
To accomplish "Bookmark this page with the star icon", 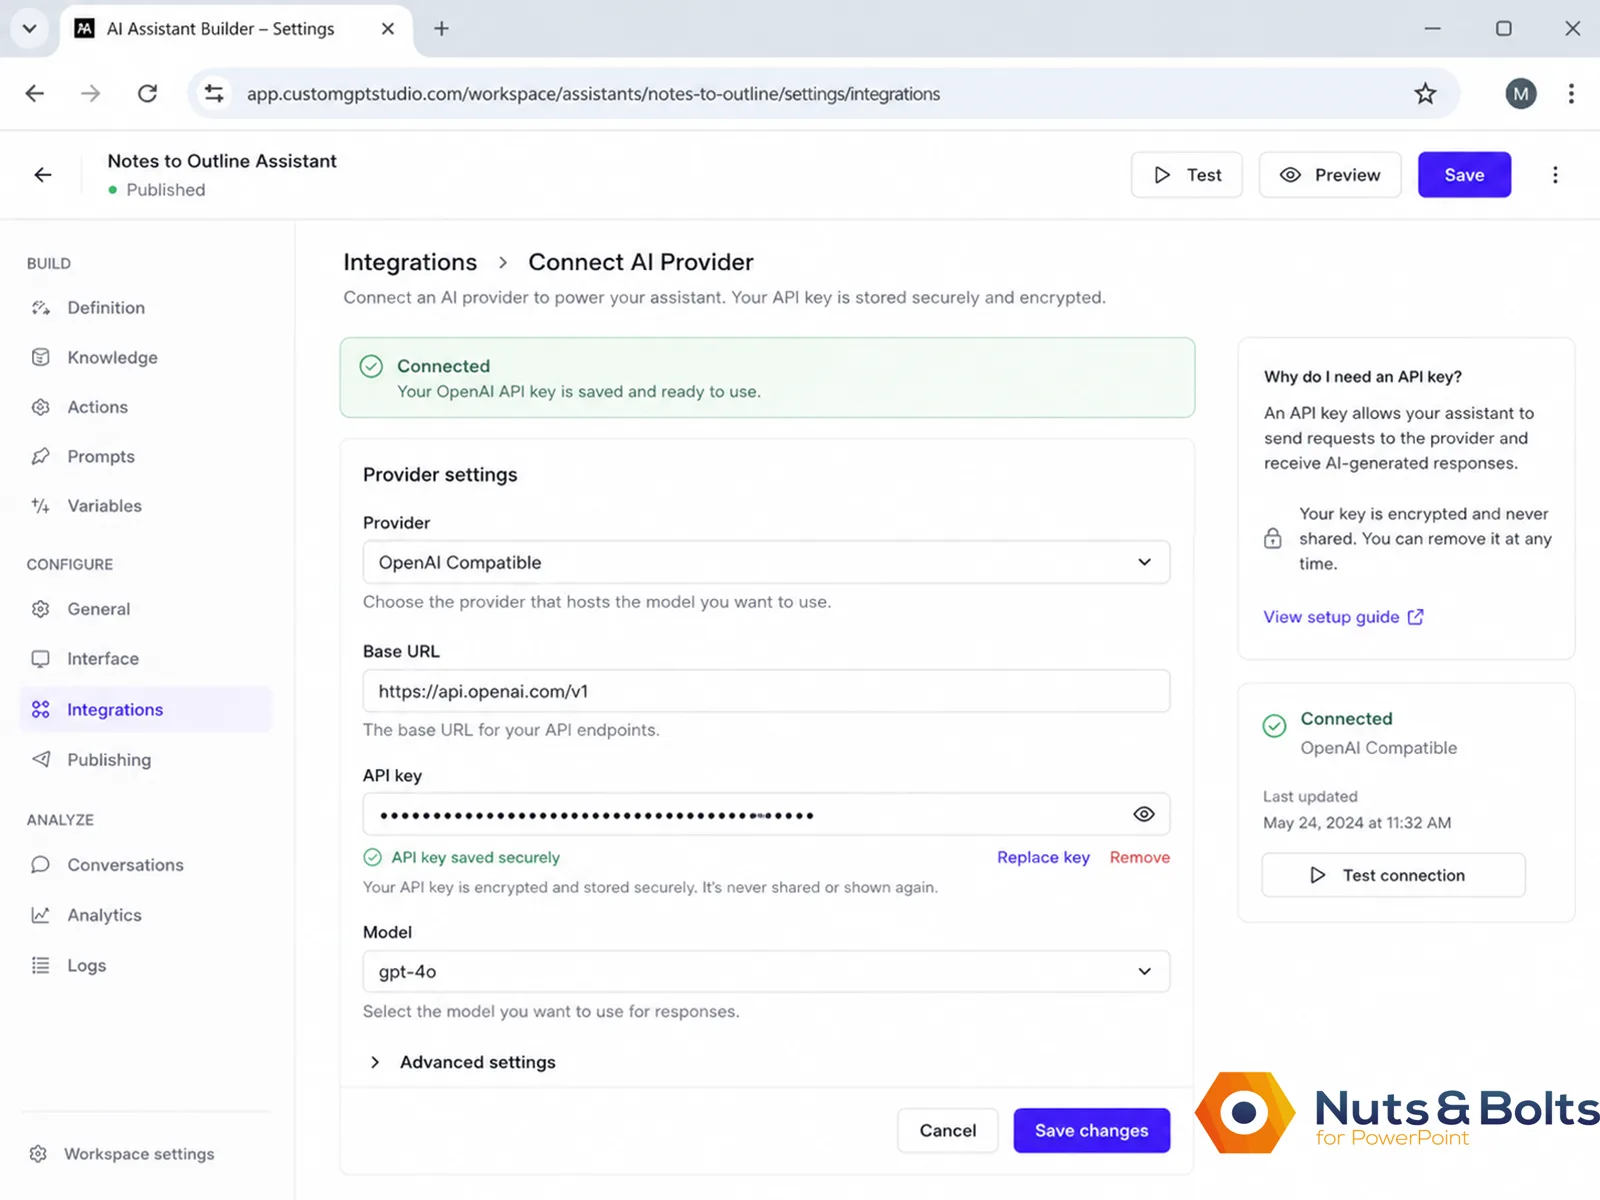I will [x=1425, y=94].
